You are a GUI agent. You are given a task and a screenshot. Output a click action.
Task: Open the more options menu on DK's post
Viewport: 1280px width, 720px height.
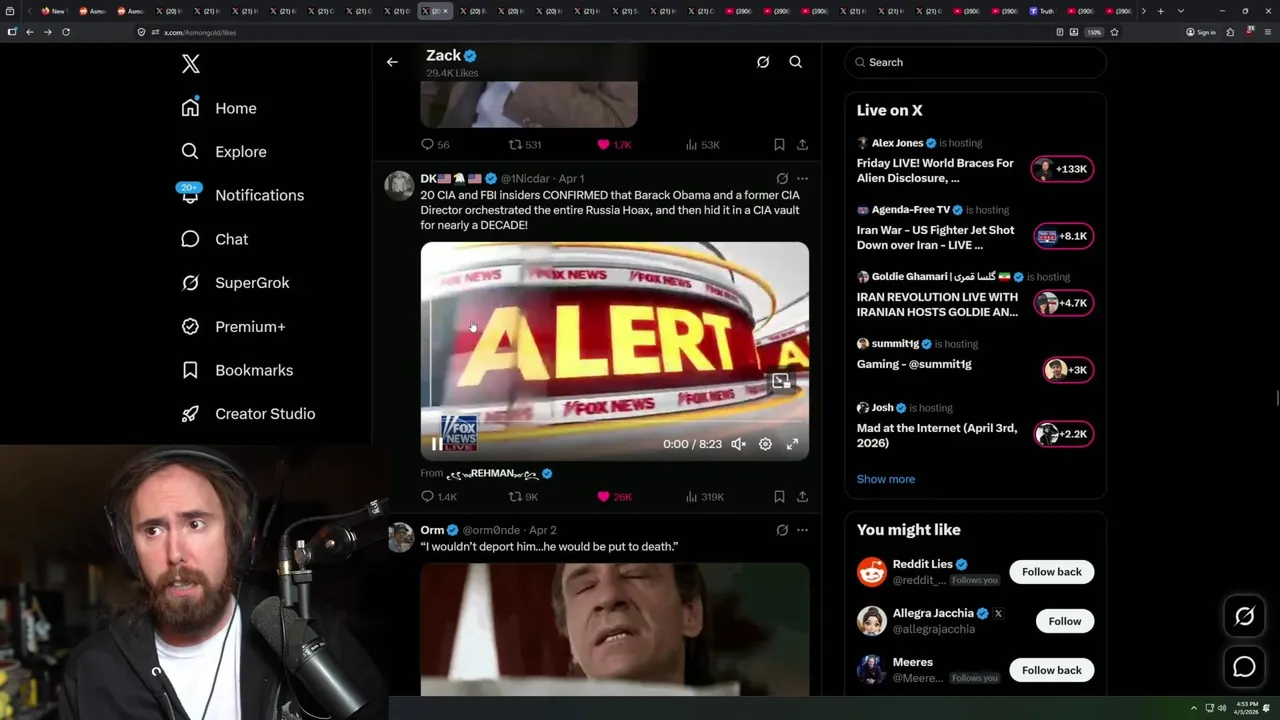click(x=802, y=179)
